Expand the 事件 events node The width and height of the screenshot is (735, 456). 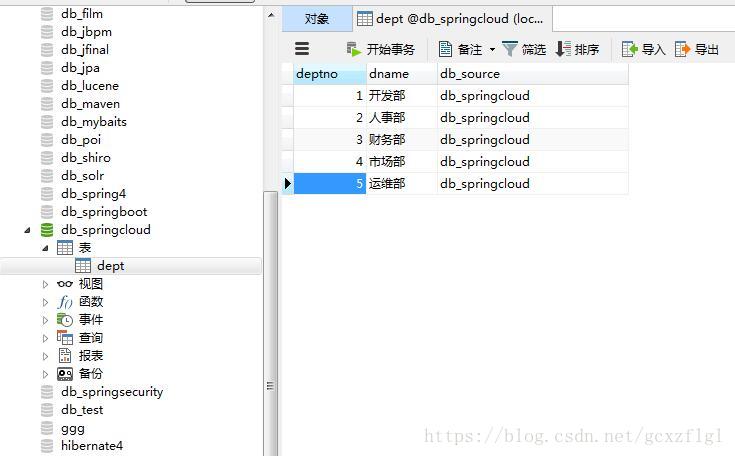[x=45, y=320]
